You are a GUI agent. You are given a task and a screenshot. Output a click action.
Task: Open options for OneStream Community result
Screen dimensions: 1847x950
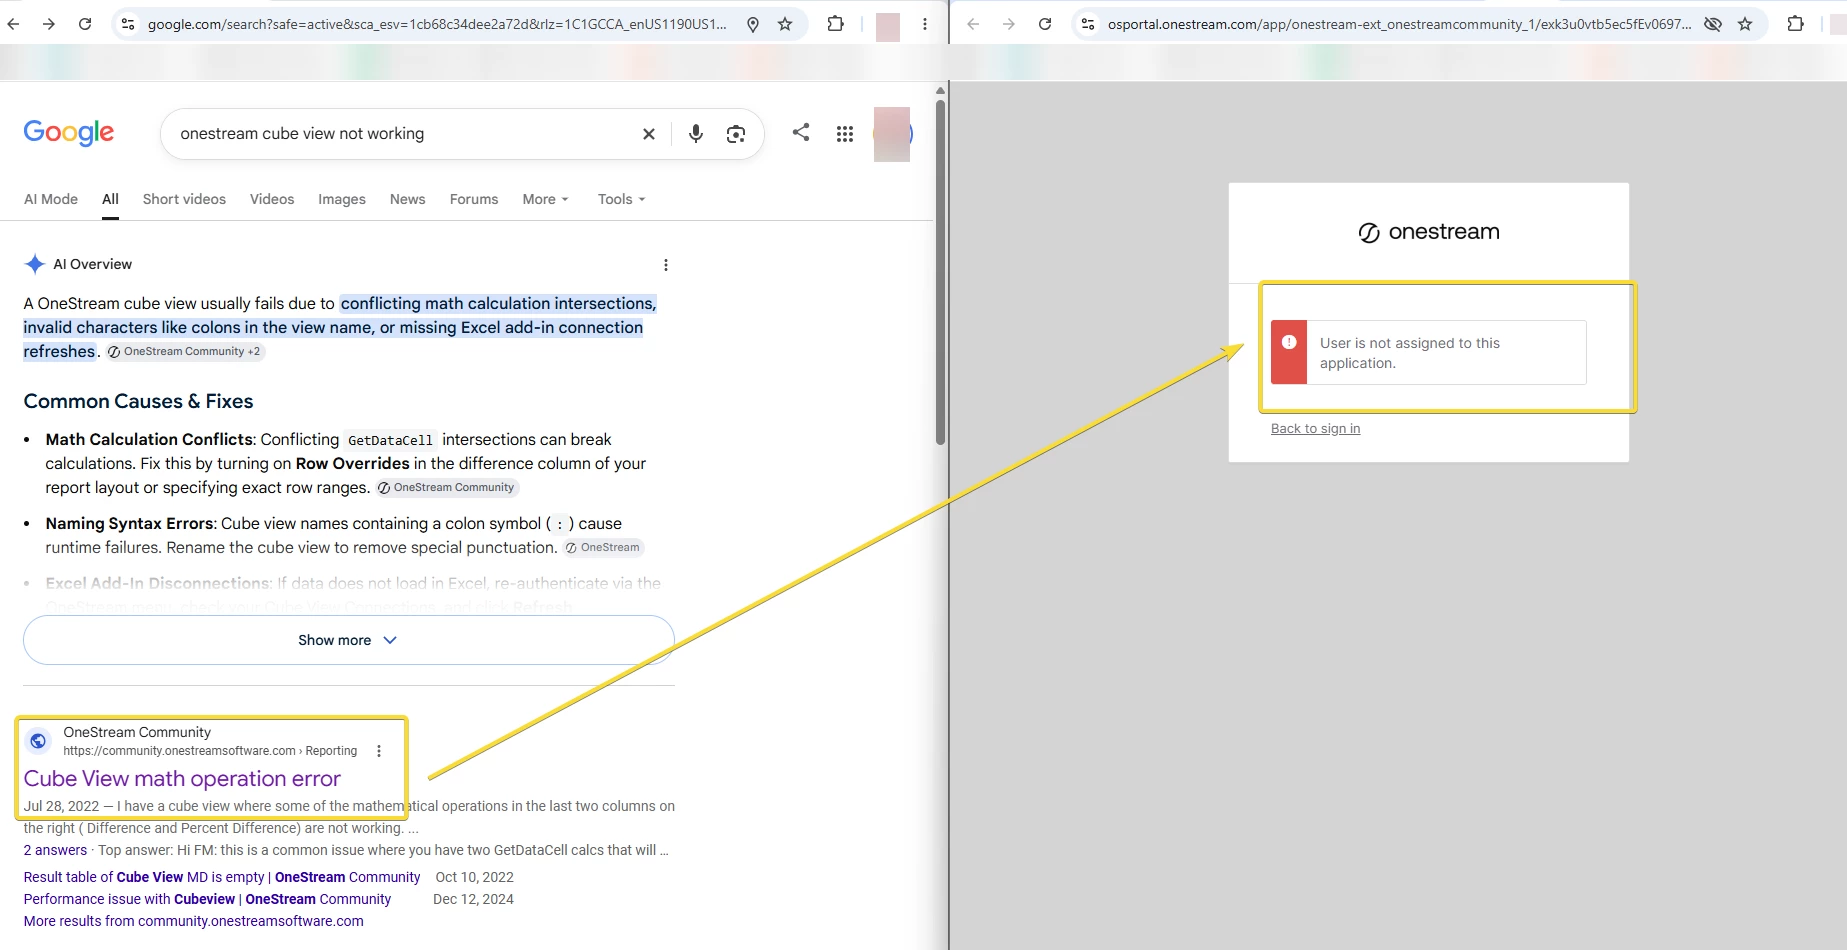point(379,751)
